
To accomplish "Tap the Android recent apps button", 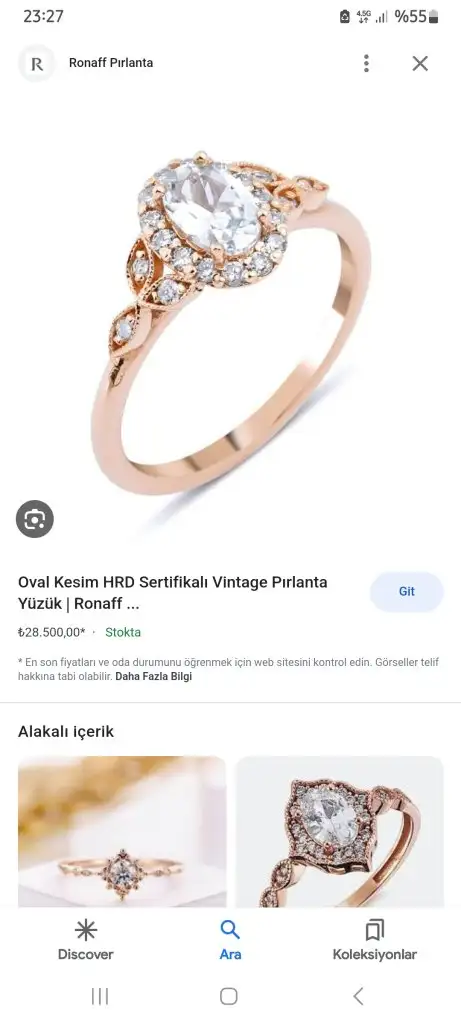I will [100, 996].
